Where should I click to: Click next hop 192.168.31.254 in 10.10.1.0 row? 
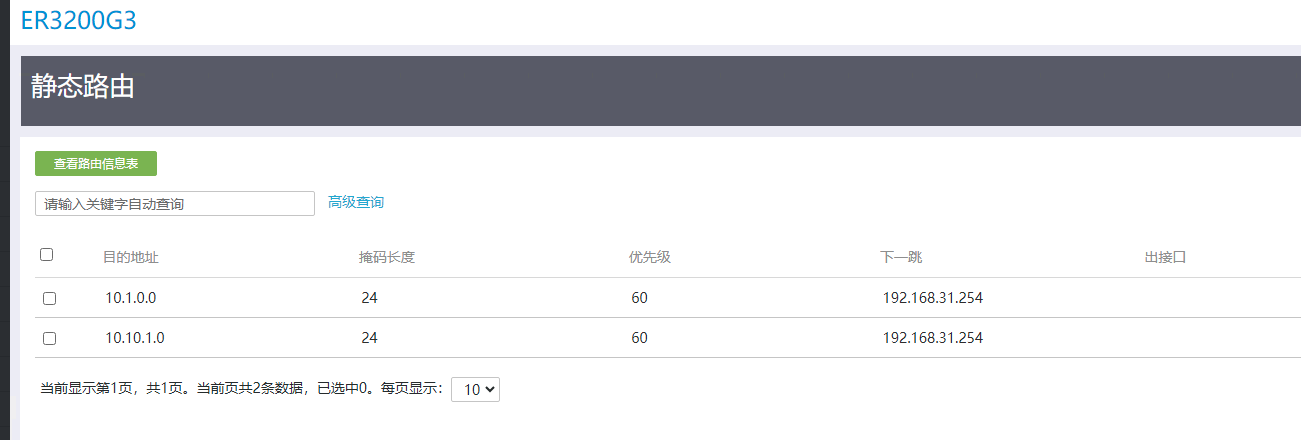click(x=933, y=338)
